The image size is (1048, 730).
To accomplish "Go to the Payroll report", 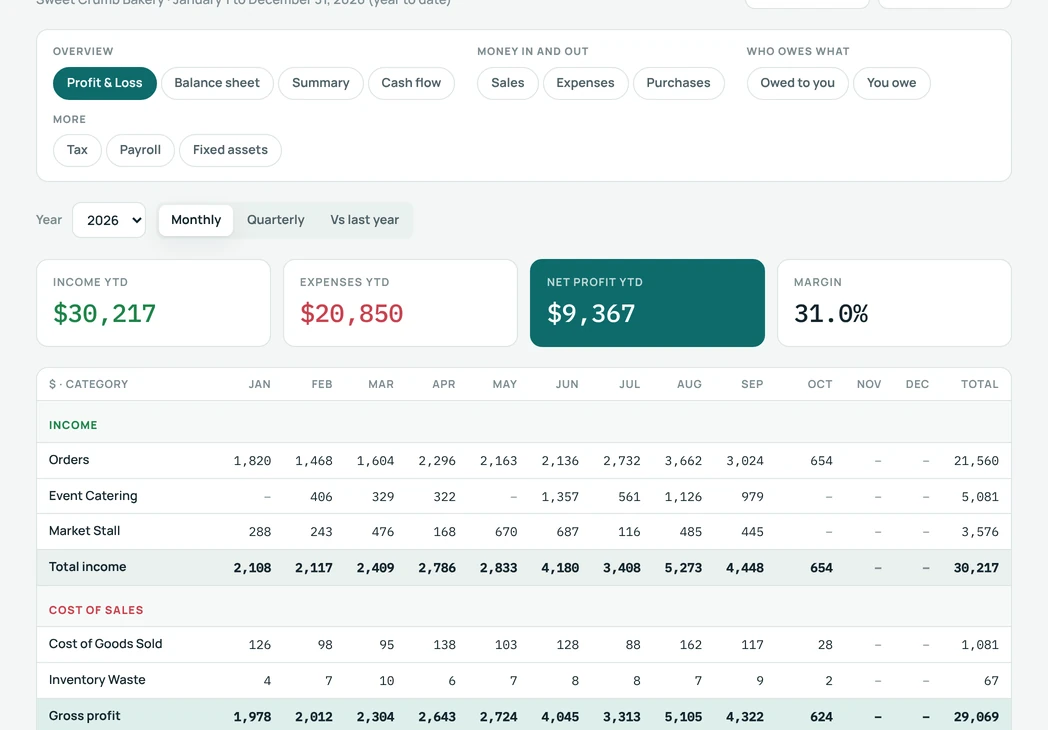I will [x=140, y=150].
